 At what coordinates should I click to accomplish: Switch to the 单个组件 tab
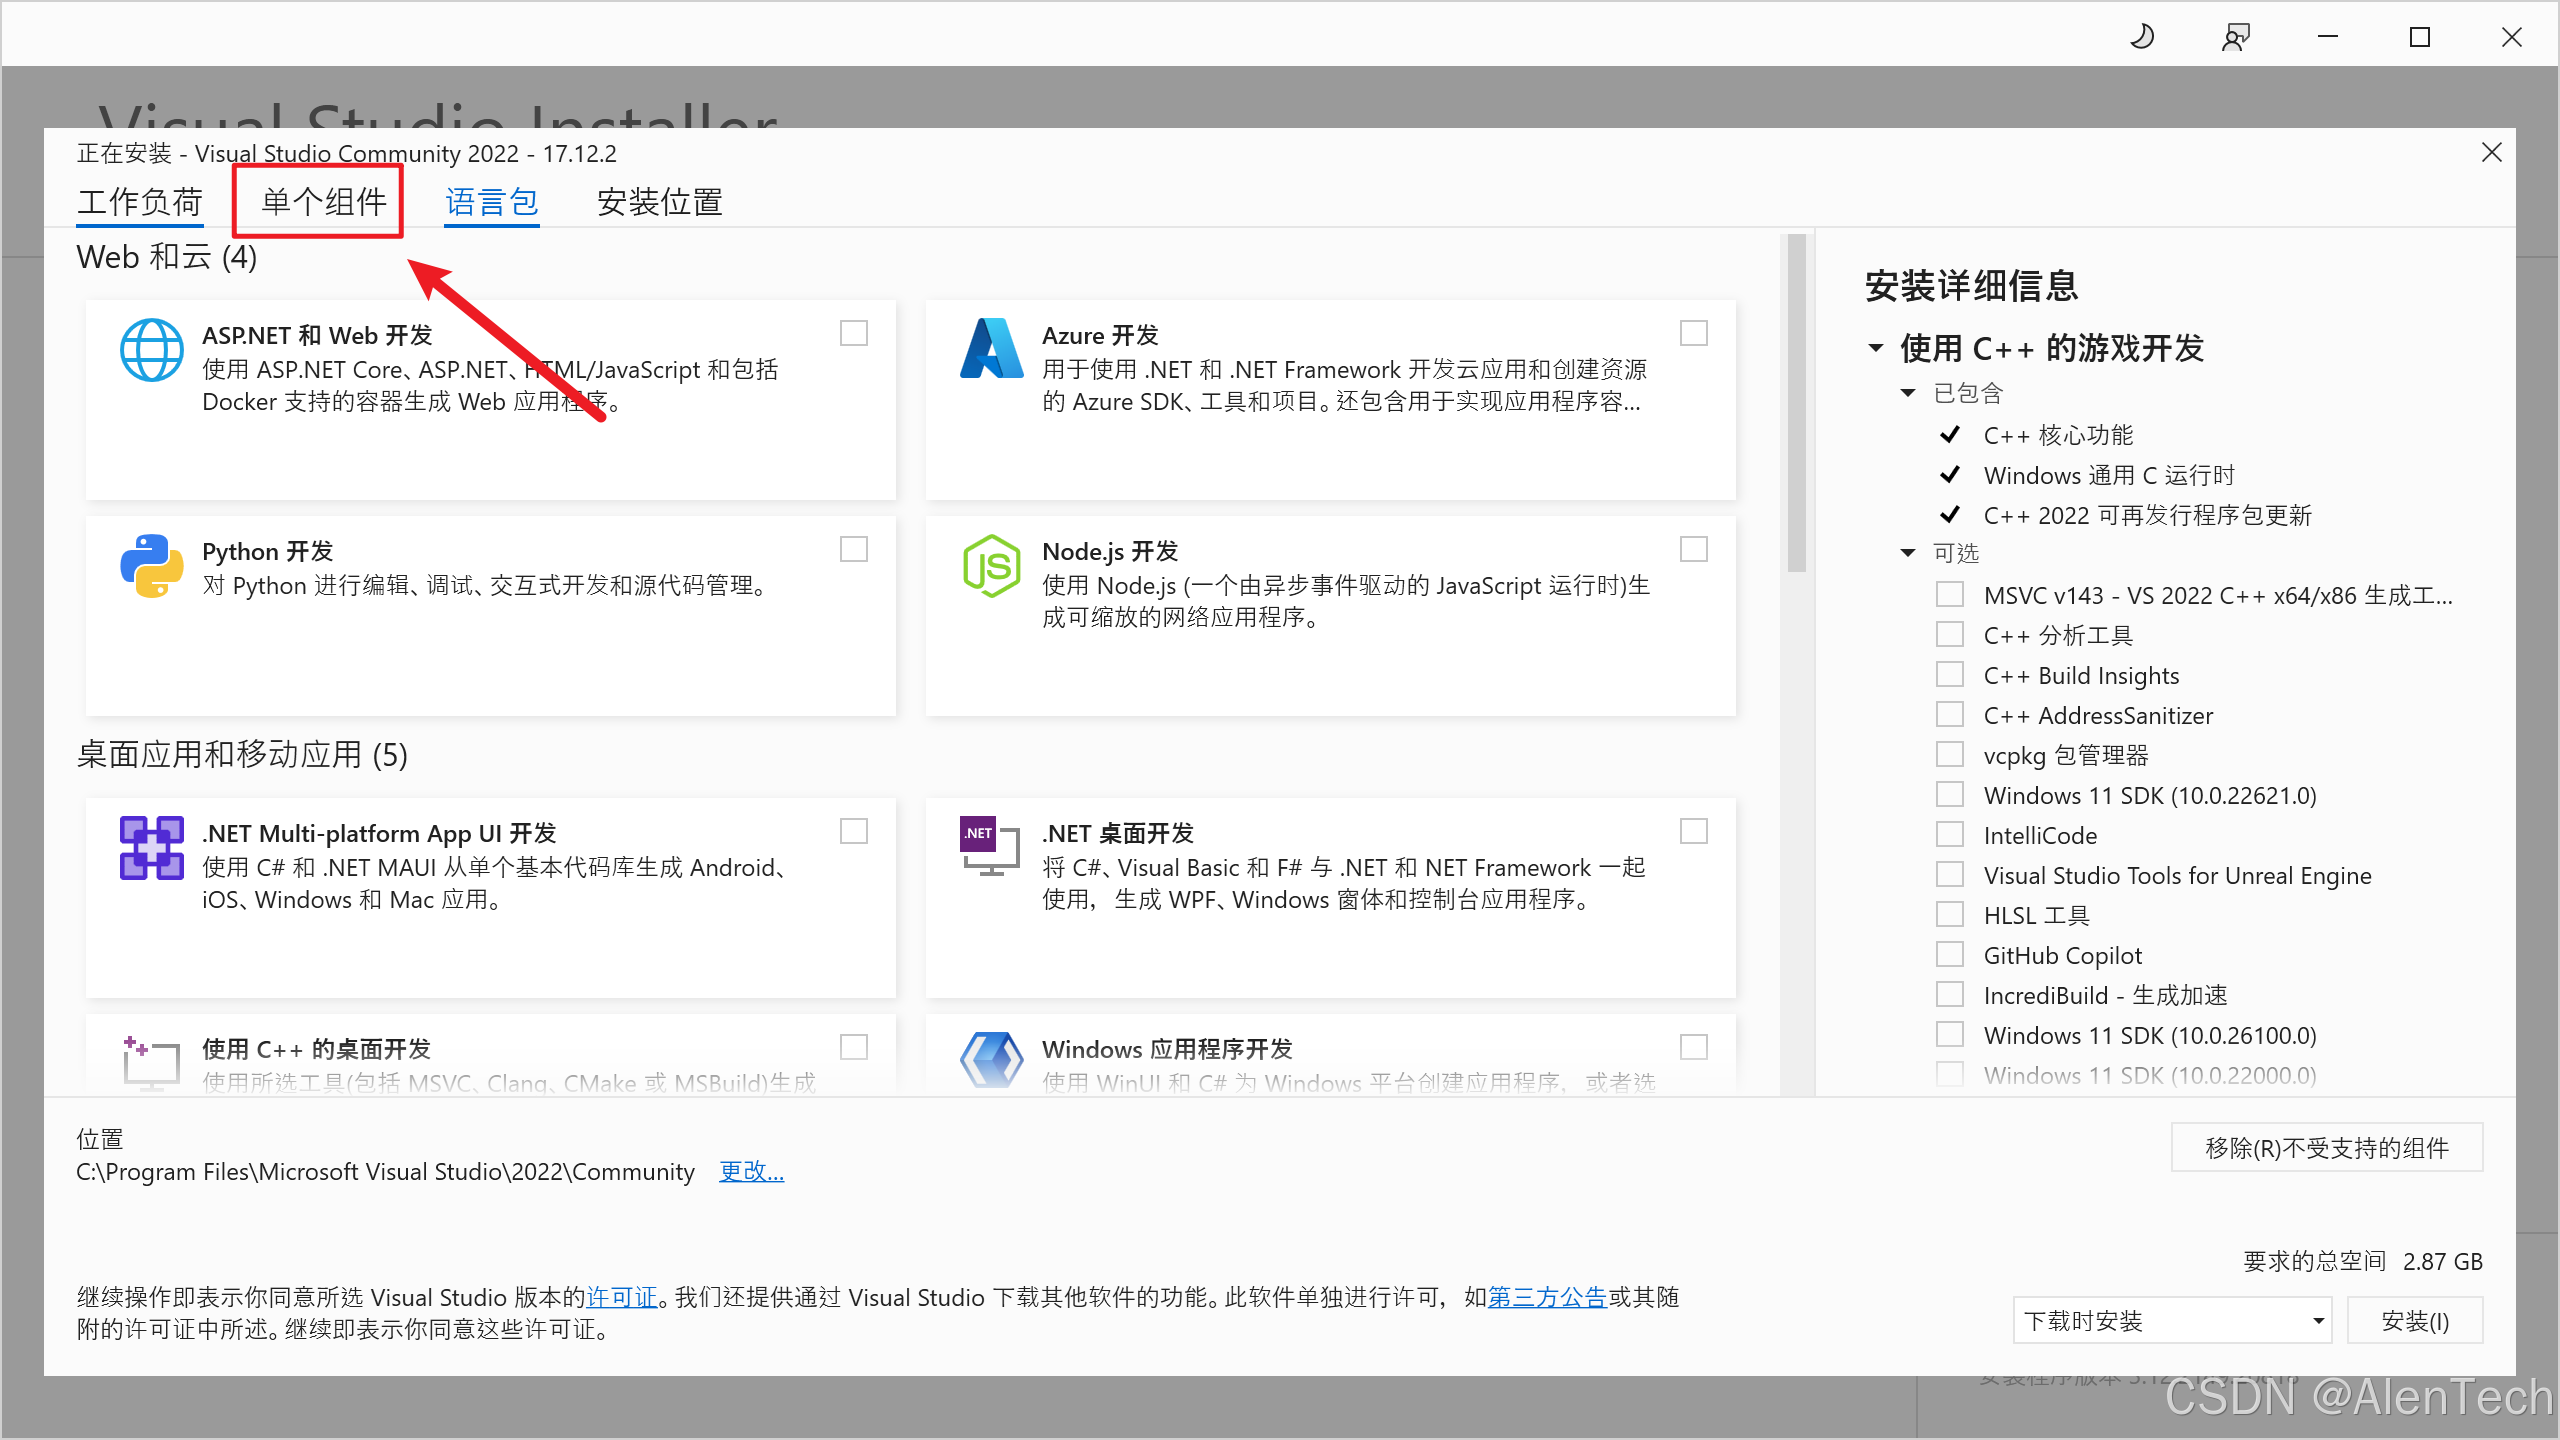323,202
